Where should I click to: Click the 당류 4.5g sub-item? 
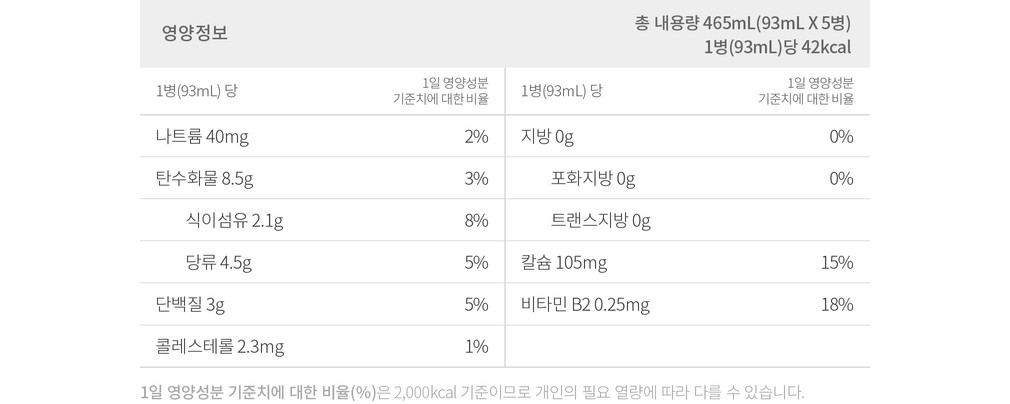[218, 263]
